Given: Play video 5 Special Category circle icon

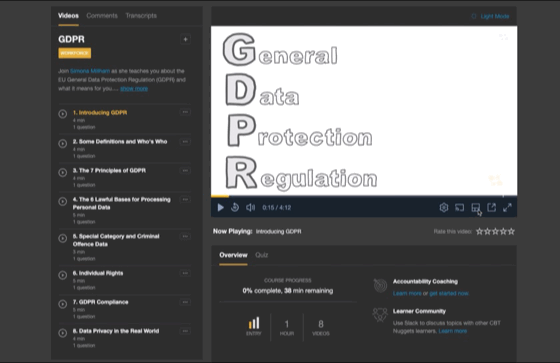Looking at the screenshot, I should pyautogui.click(x=62, y=238).
